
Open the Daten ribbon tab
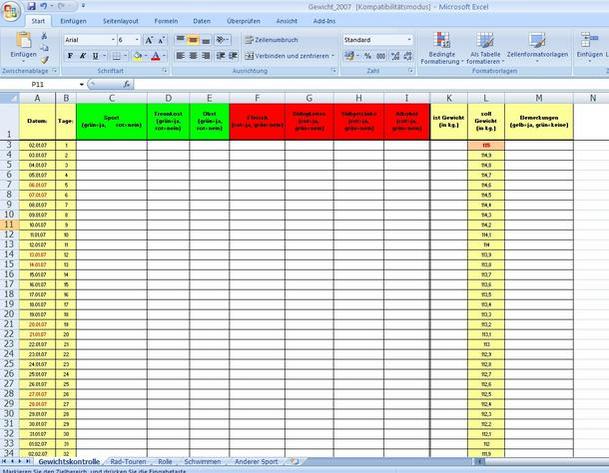[x=202, y=21]
